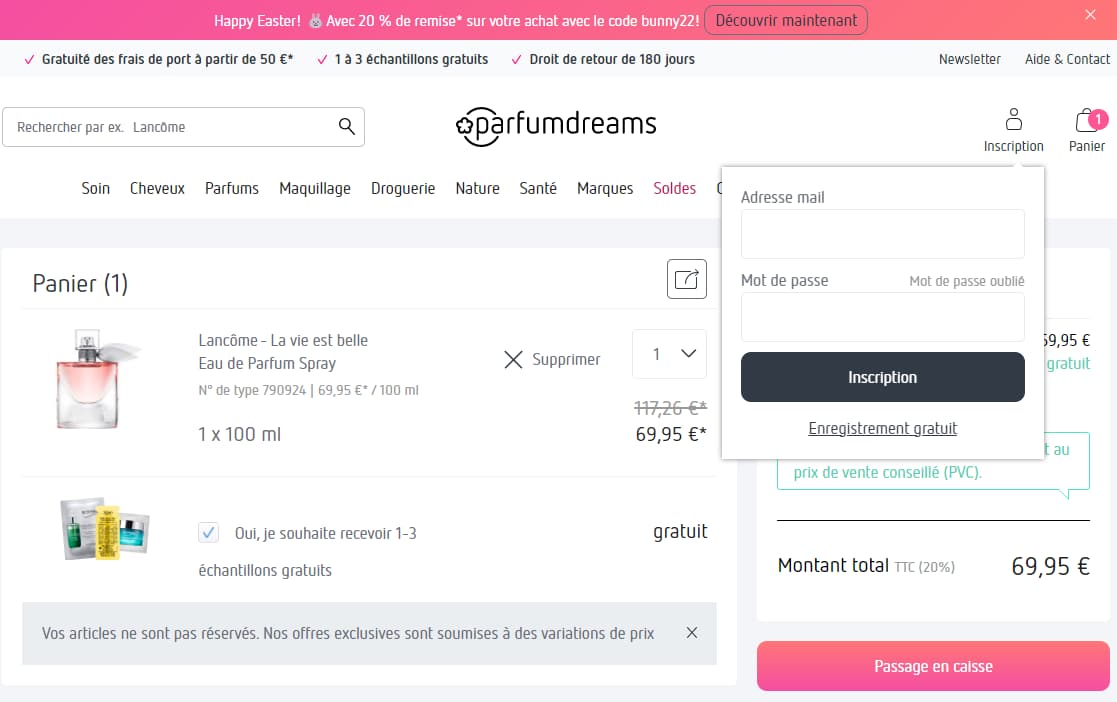This screenshot has width=1117, height=702.
Task: Click the Mot de passe oublié link
Action: tap(966, 281)
